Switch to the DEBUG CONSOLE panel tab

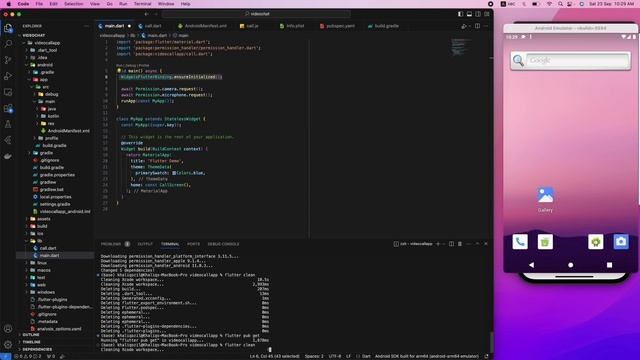tap(223, 244)
